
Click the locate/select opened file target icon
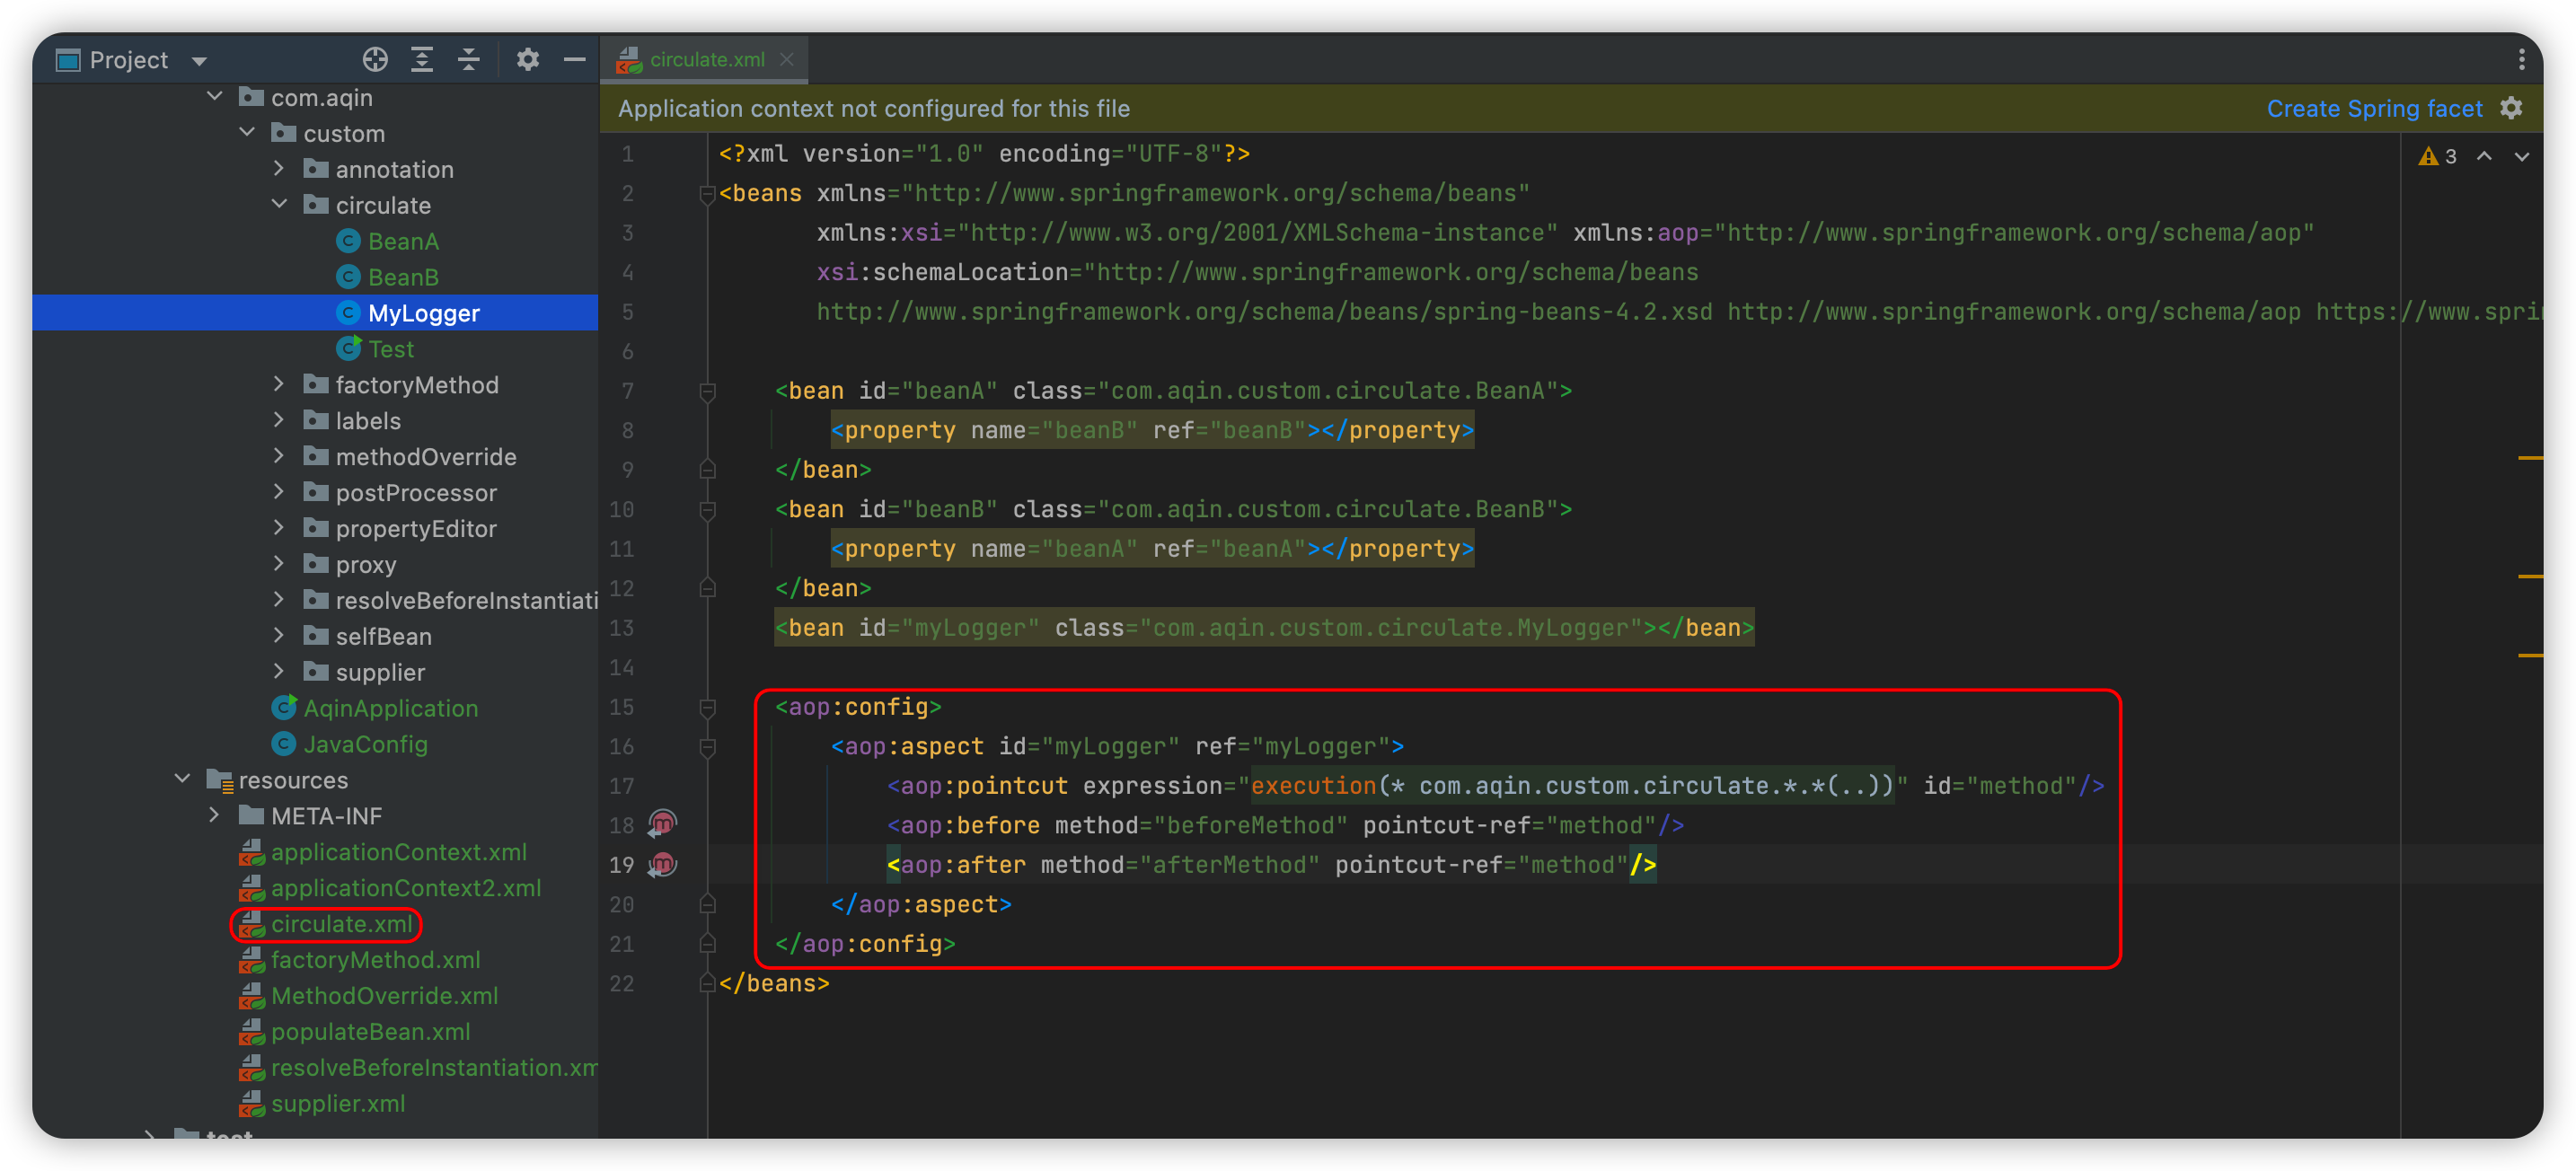pyautogui.click(x=375, y=60)
